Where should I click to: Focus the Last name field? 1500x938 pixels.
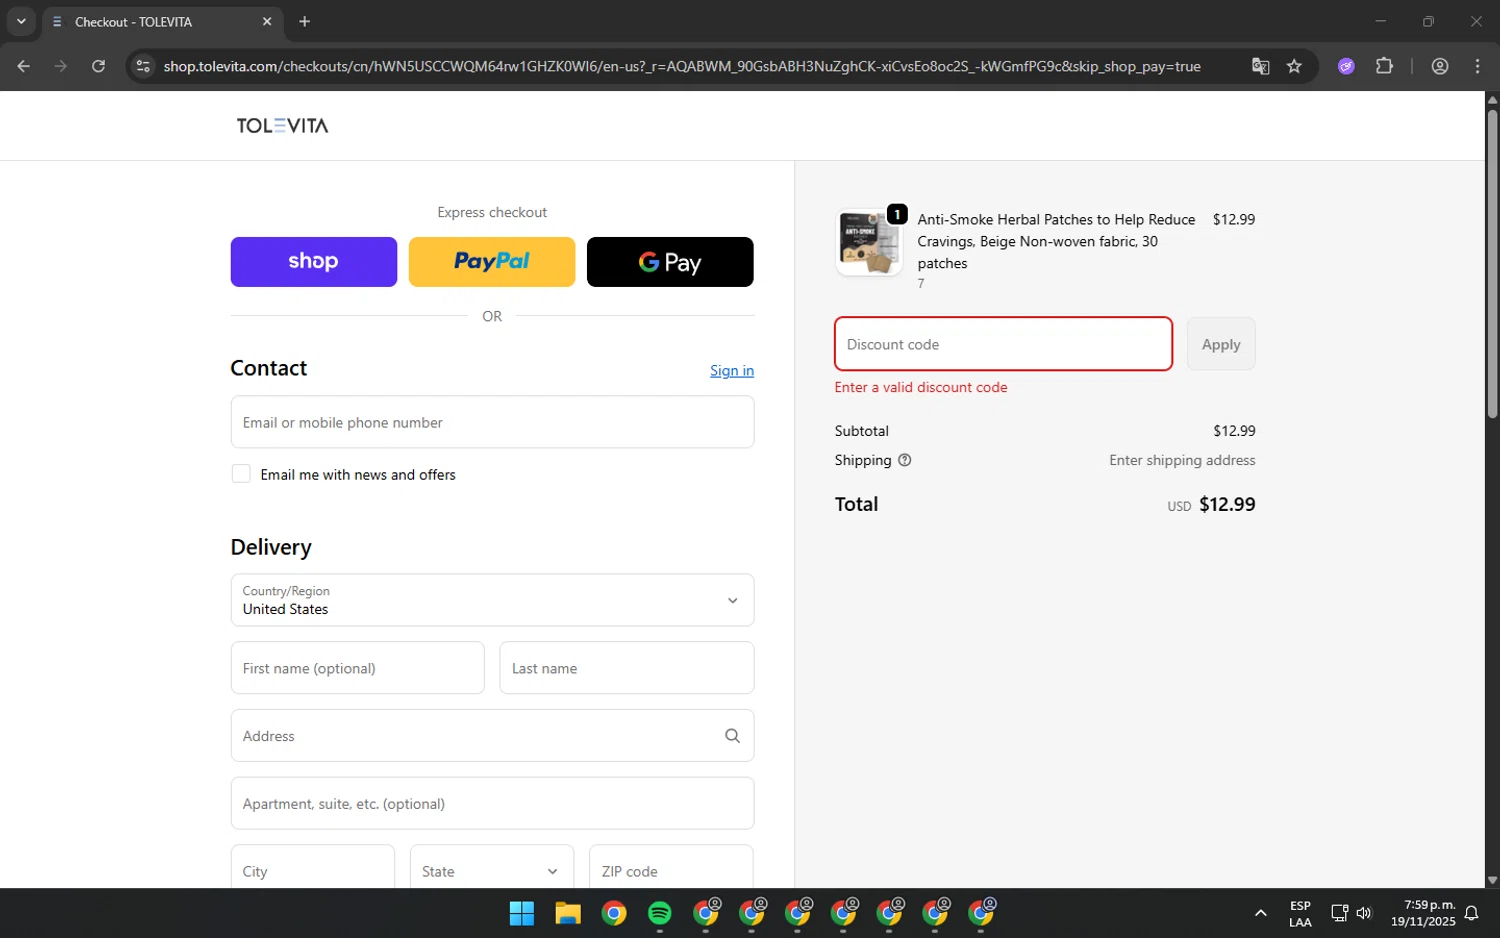tap(627, 668)
